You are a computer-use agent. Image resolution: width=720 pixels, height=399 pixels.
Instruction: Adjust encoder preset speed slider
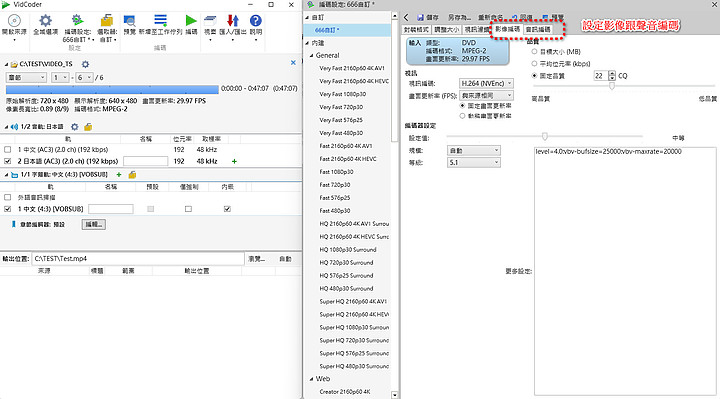point(545,136)
